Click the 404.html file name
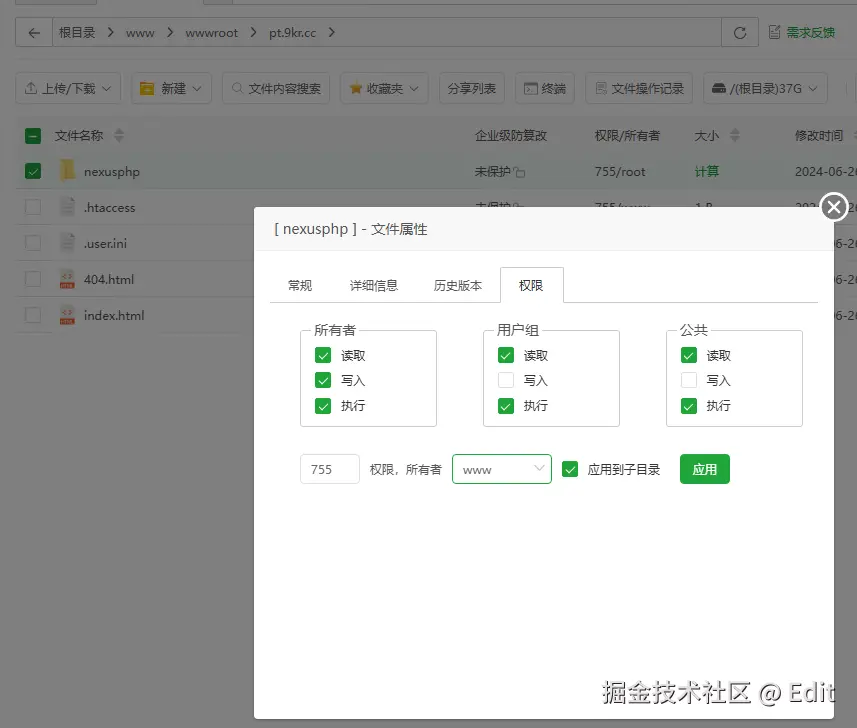Screen dimensions: 857x728 109,279
